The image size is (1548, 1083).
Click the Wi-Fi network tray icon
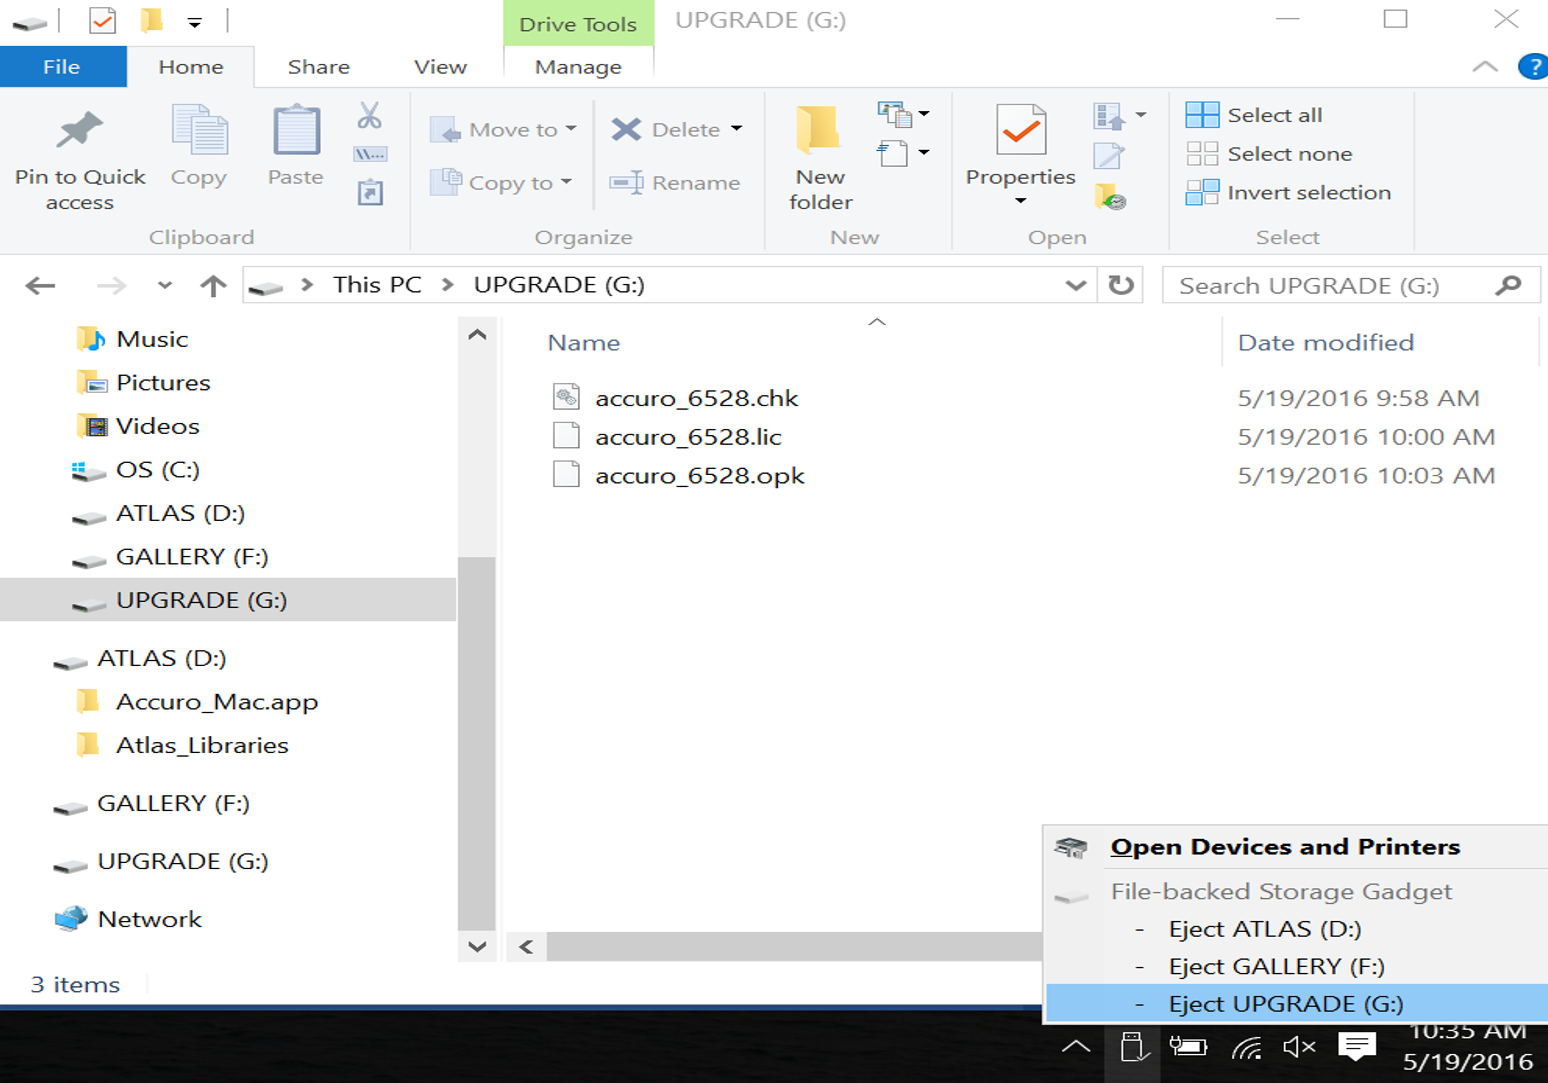1246,1047
